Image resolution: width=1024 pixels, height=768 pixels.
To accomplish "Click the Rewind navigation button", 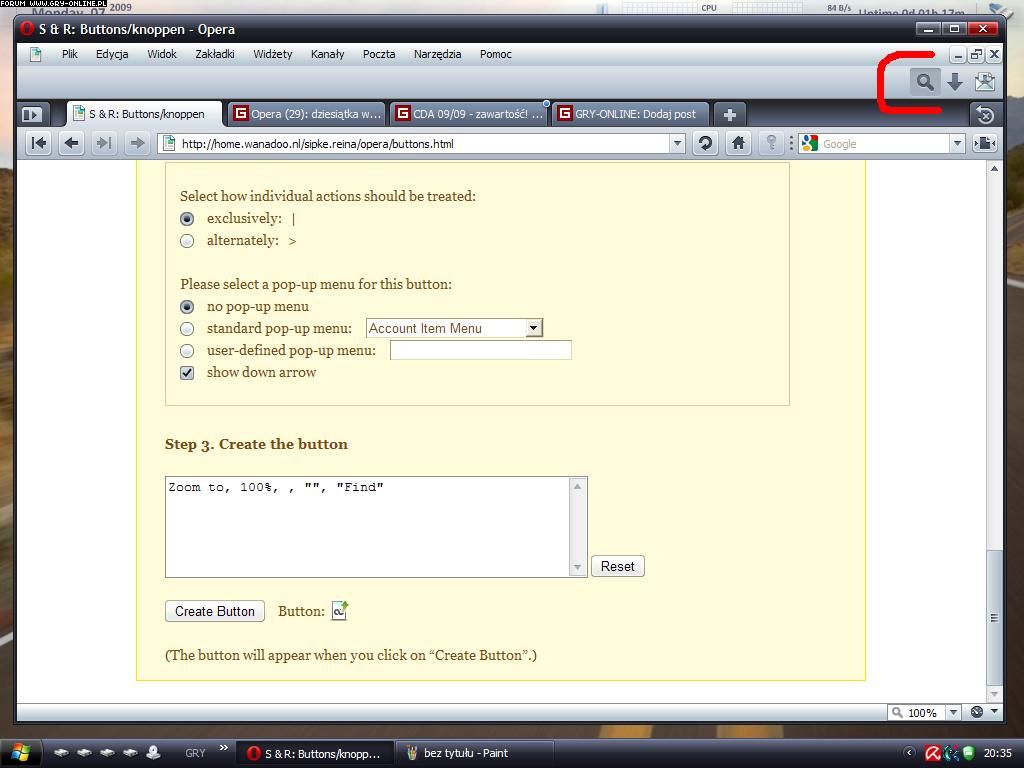I will [39, 143].
